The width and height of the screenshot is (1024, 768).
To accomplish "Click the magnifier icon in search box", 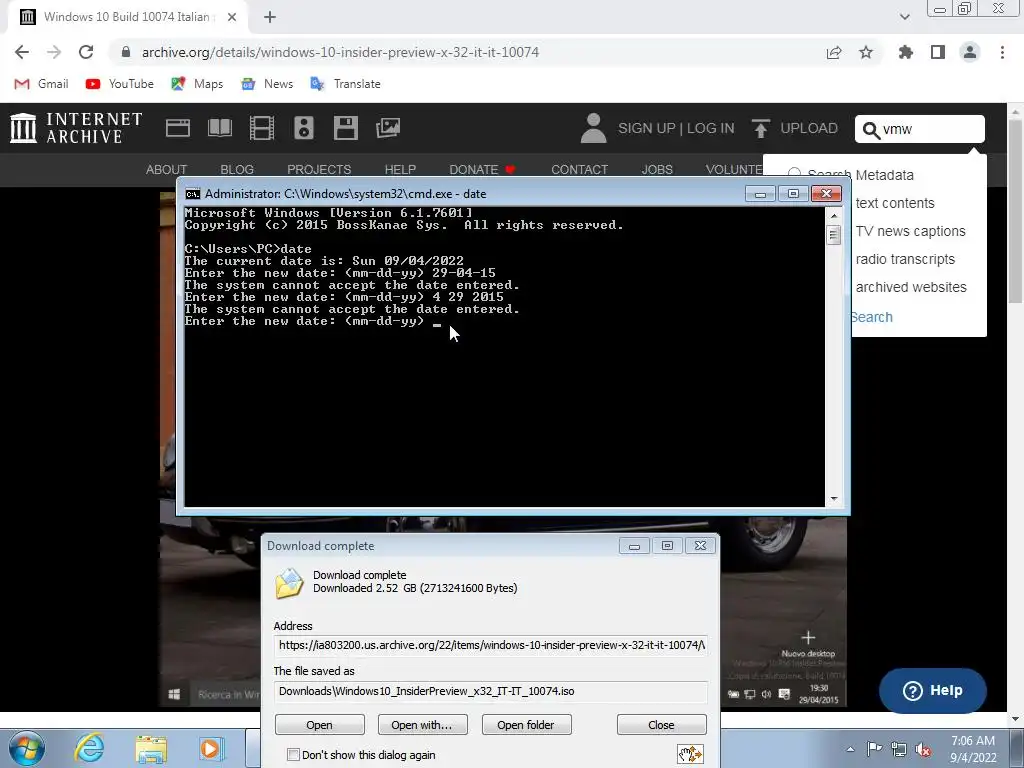I will pos(871,130).
